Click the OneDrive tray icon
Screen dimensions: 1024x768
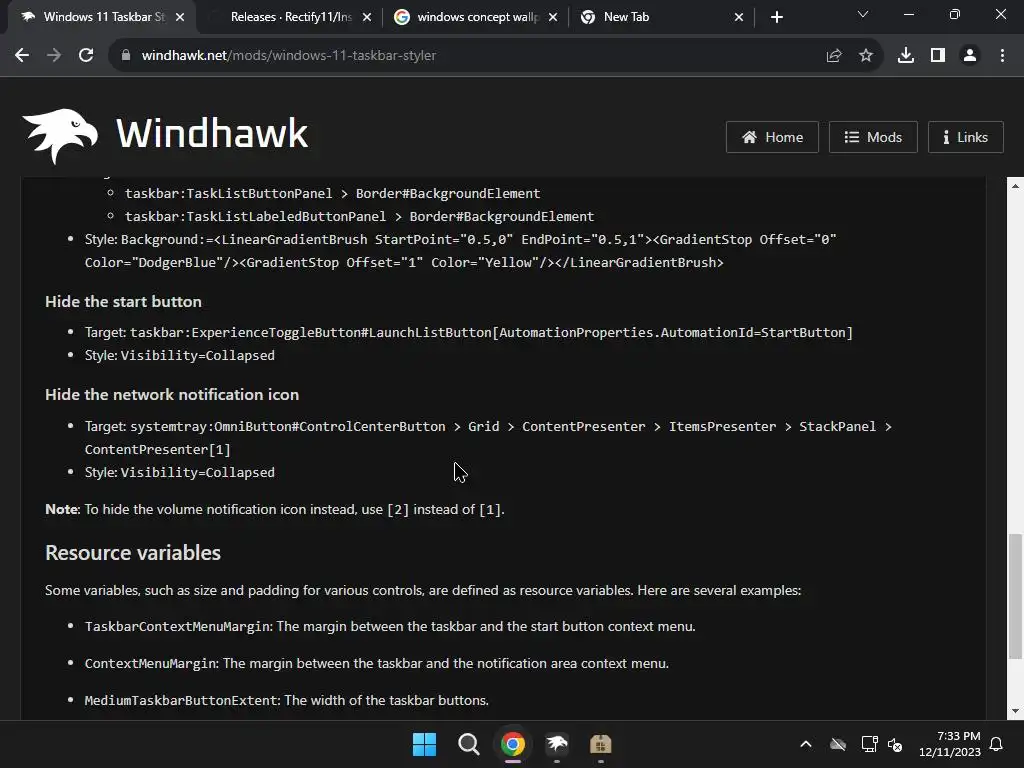pyautogui.click(x=838, y=744)
